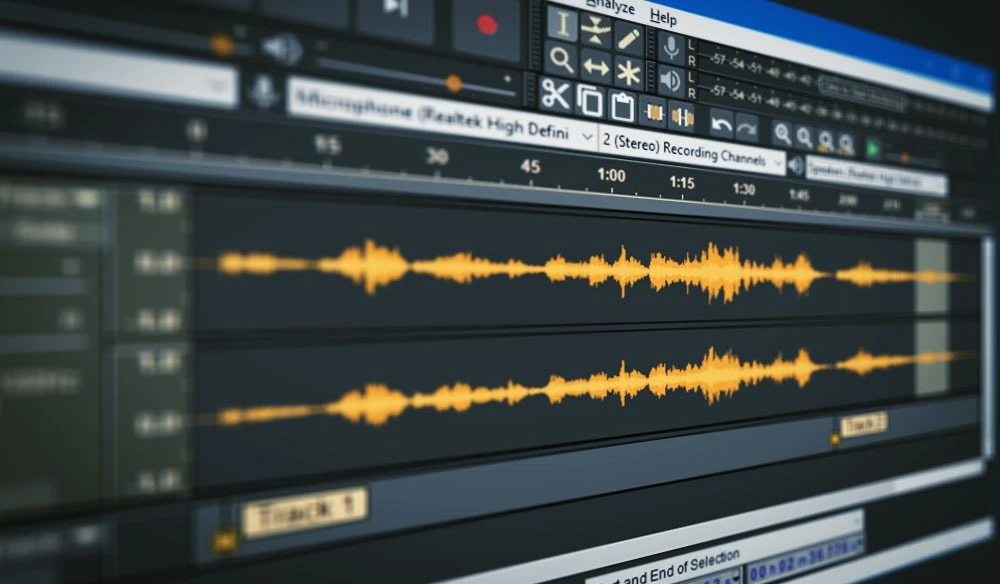The height and width of the screenshot is (584, 1000).
Task: Toggle the playback level meter
Action: [x=670, y=77]
